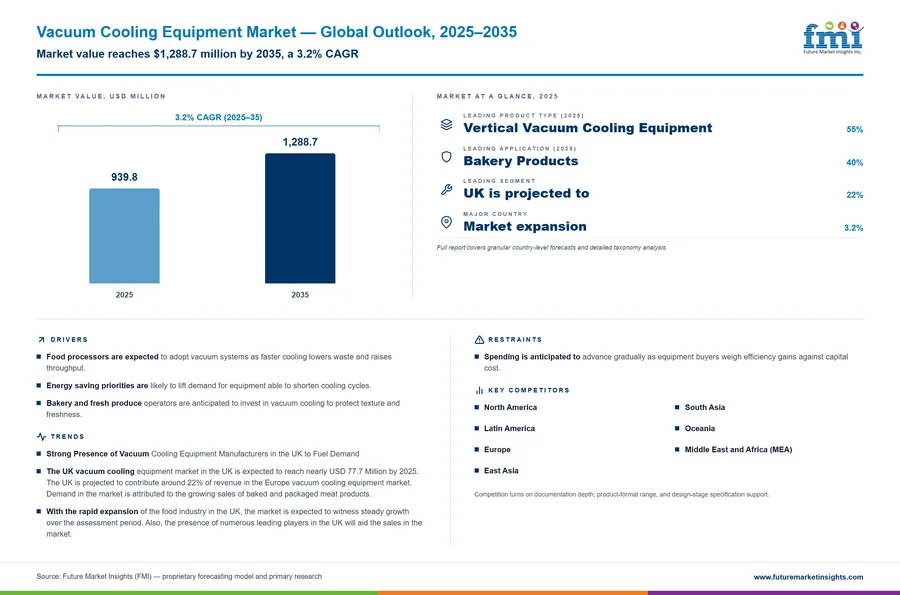This screenshot has height=595, width=900.
Task: Click the DRIVERS heading
Action: click(x=69, y=340)
